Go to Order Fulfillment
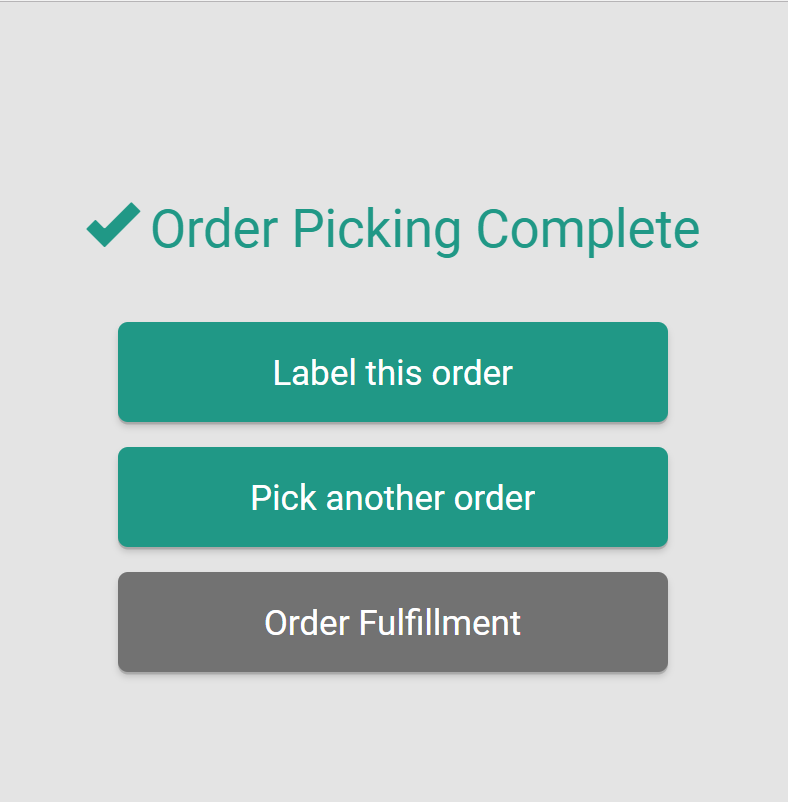The width and height of the screenshot is (788, 802). pyautogui.click(x=392, y=622)
